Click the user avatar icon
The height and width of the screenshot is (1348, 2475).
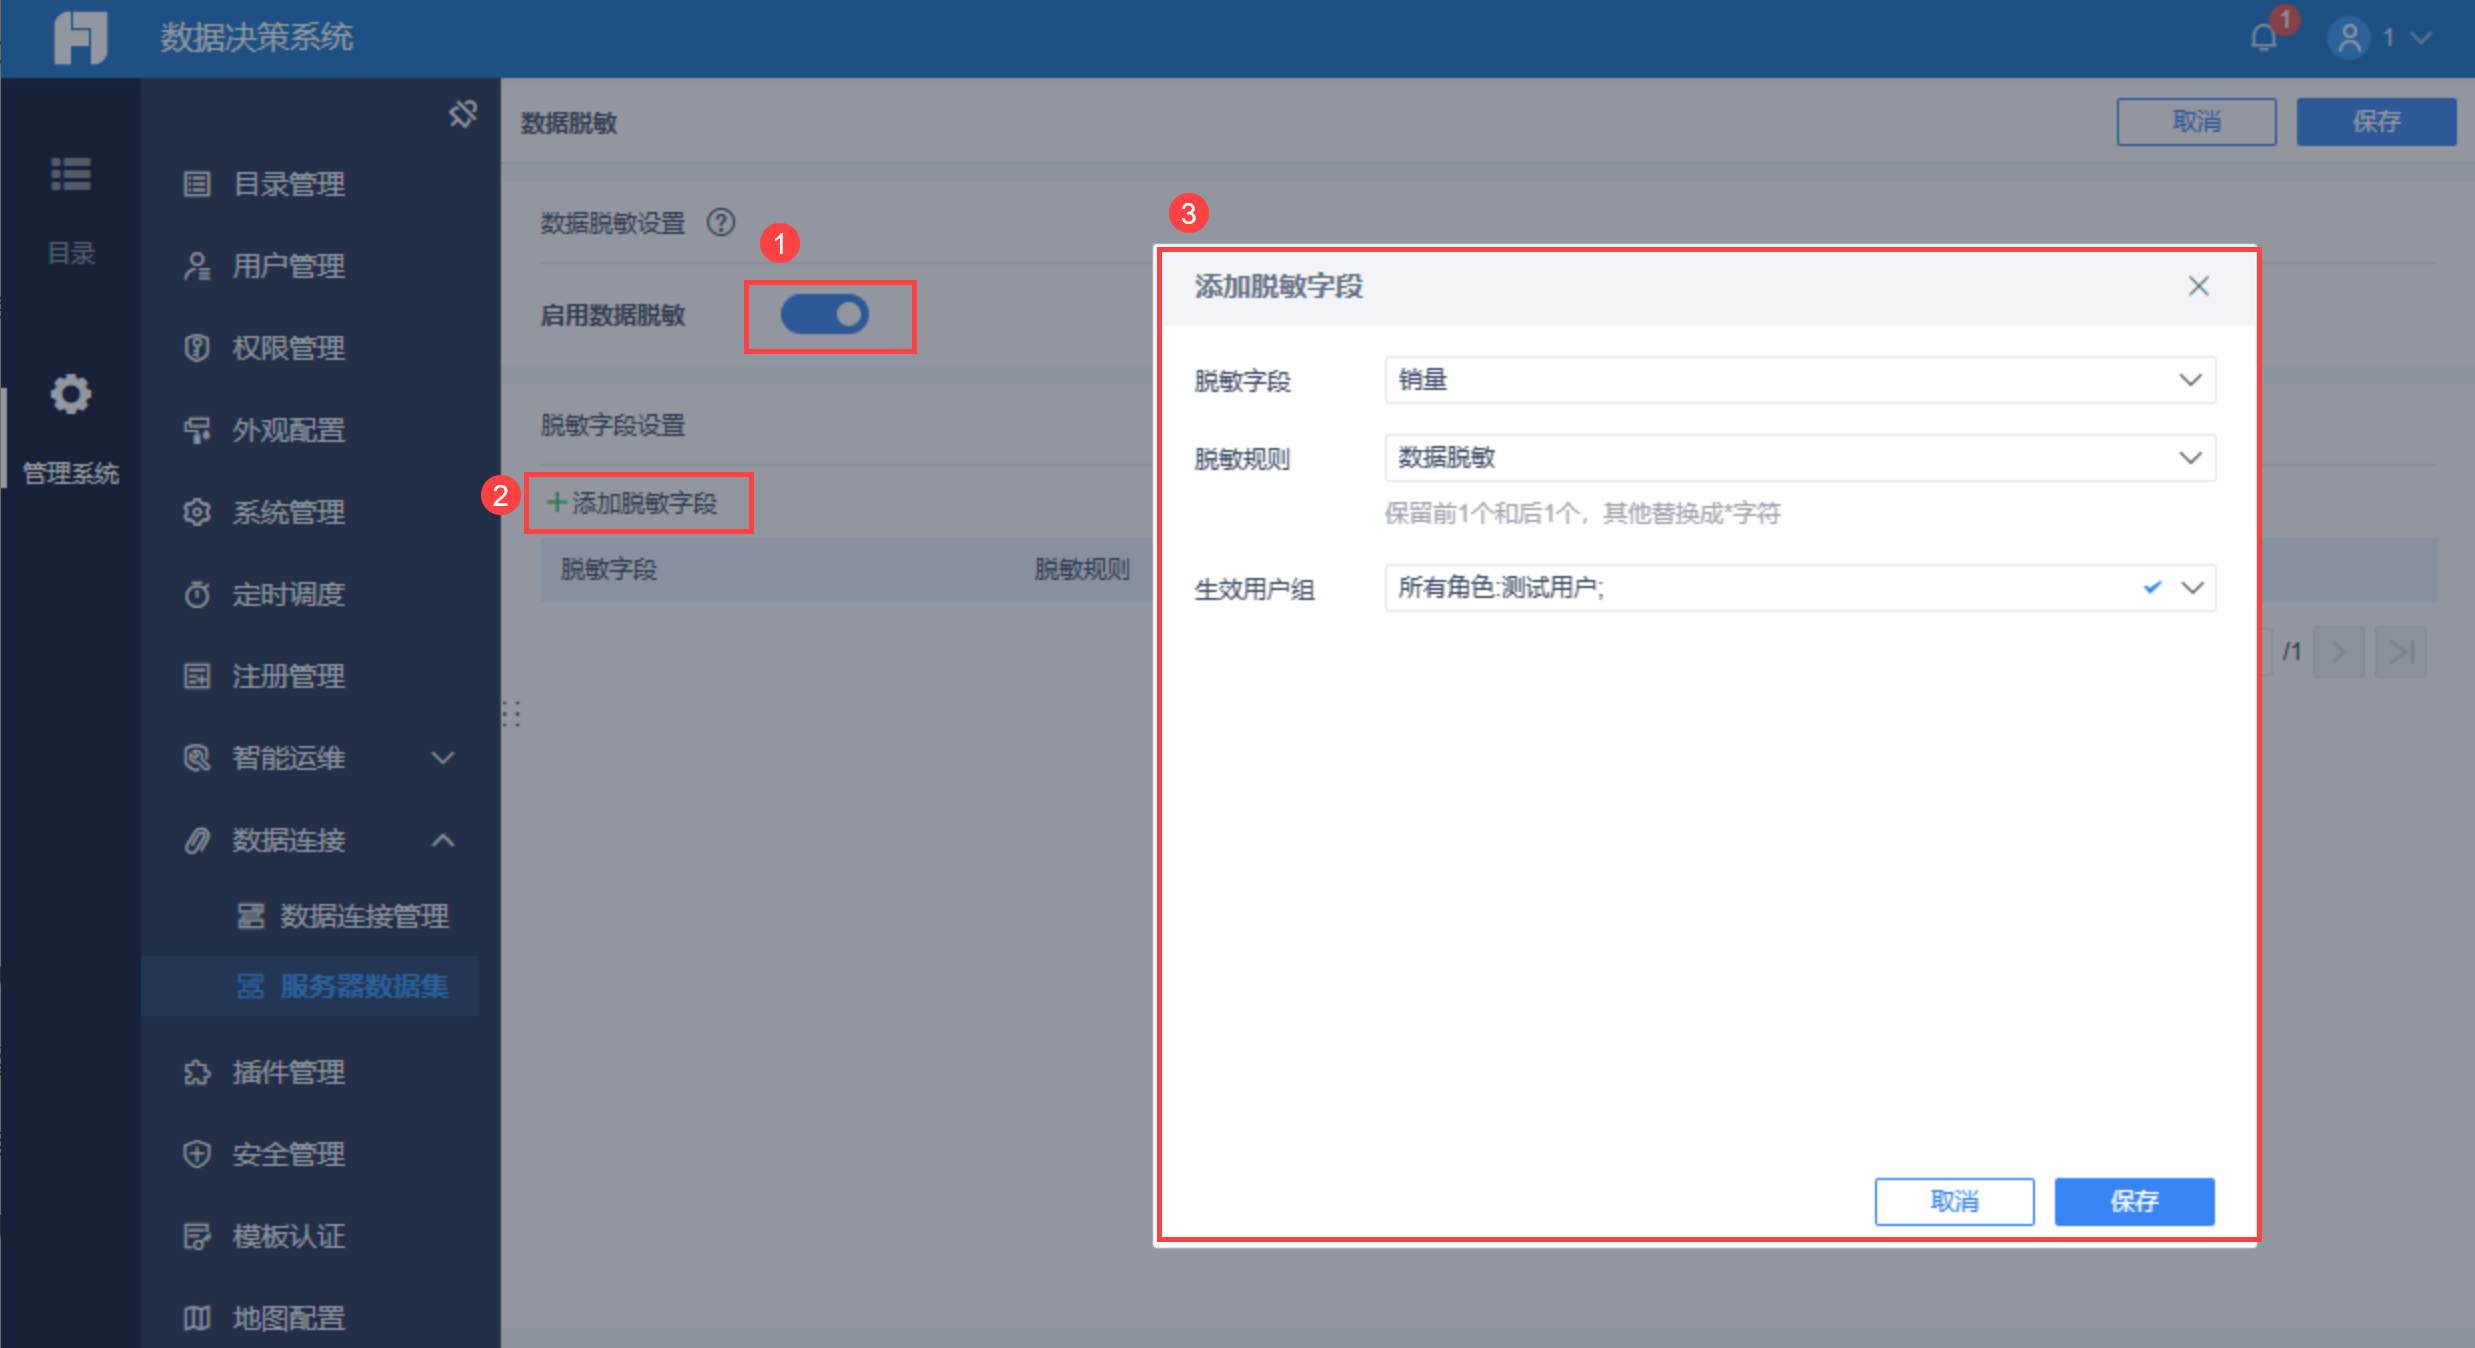(x=2349, y=38)
